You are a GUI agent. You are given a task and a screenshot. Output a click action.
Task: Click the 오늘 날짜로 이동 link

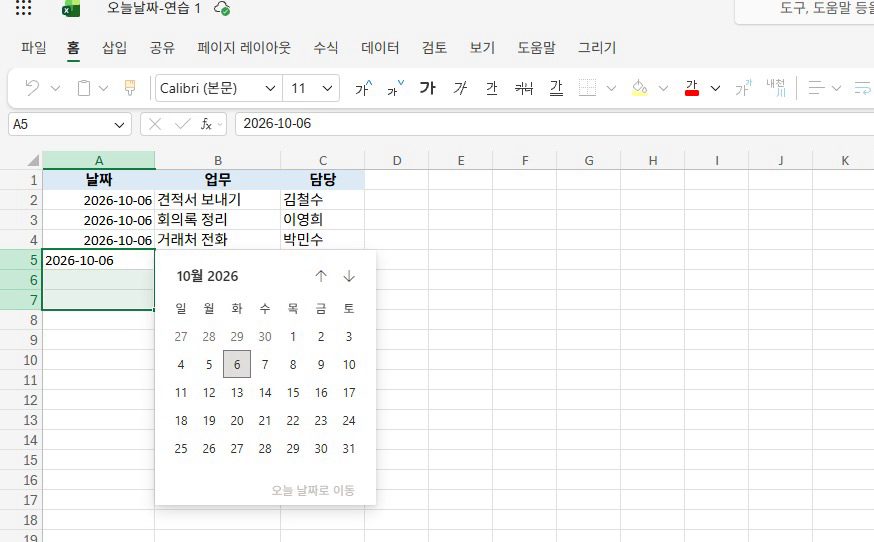pos(313,490)
